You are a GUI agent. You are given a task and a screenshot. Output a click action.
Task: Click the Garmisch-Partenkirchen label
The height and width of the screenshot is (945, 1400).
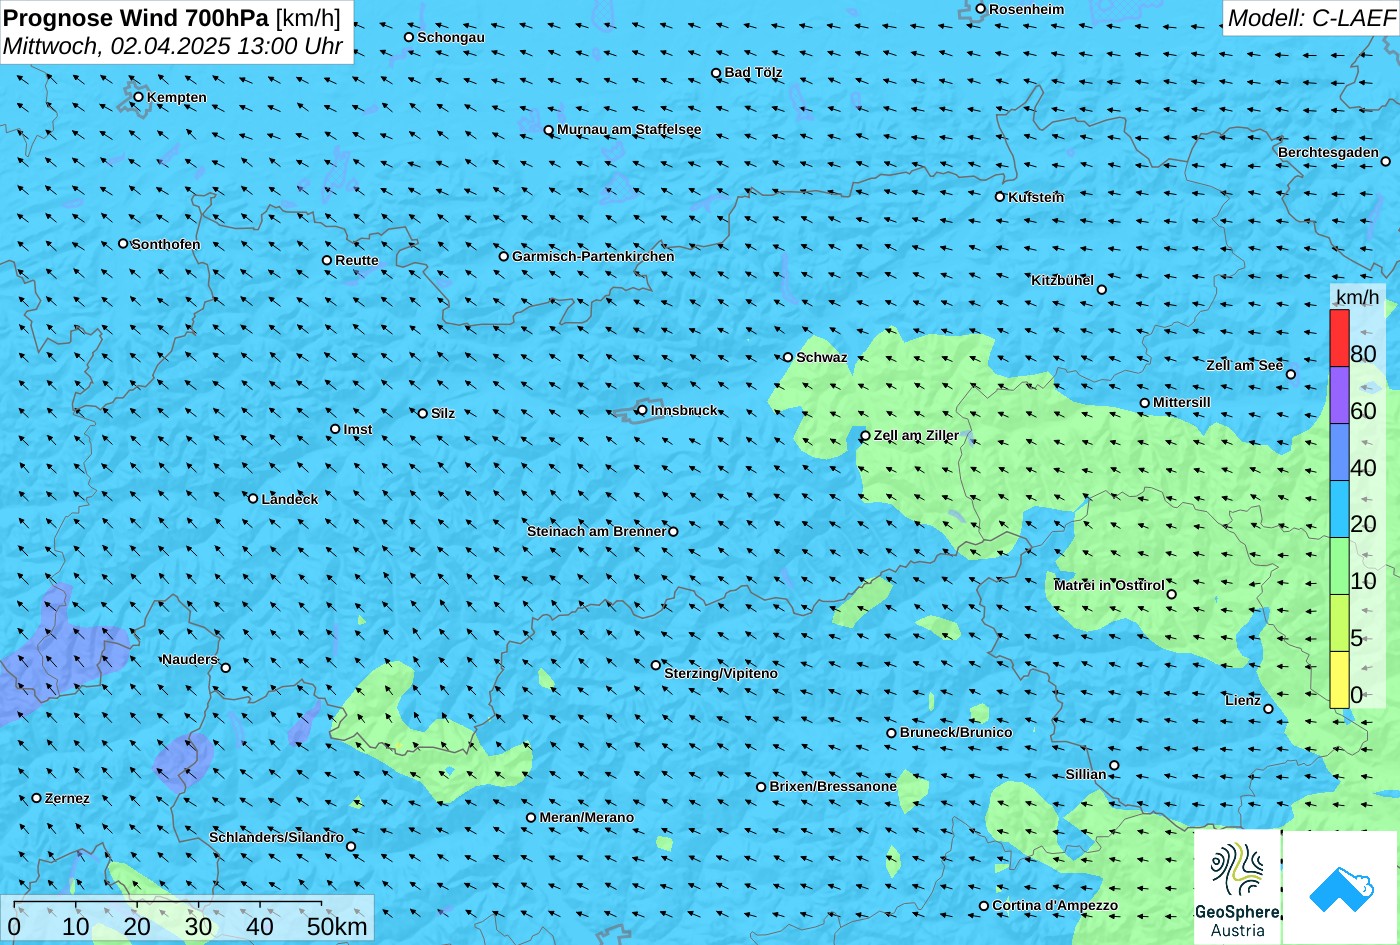593,257
